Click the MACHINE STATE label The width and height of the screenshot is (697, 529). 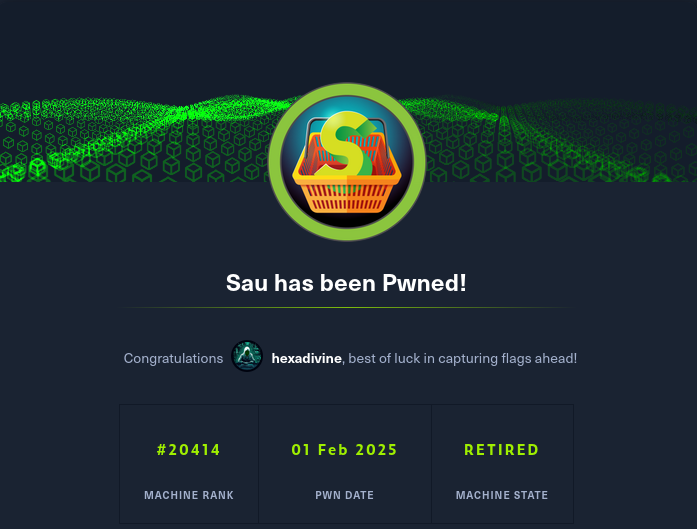pos(501,495)
